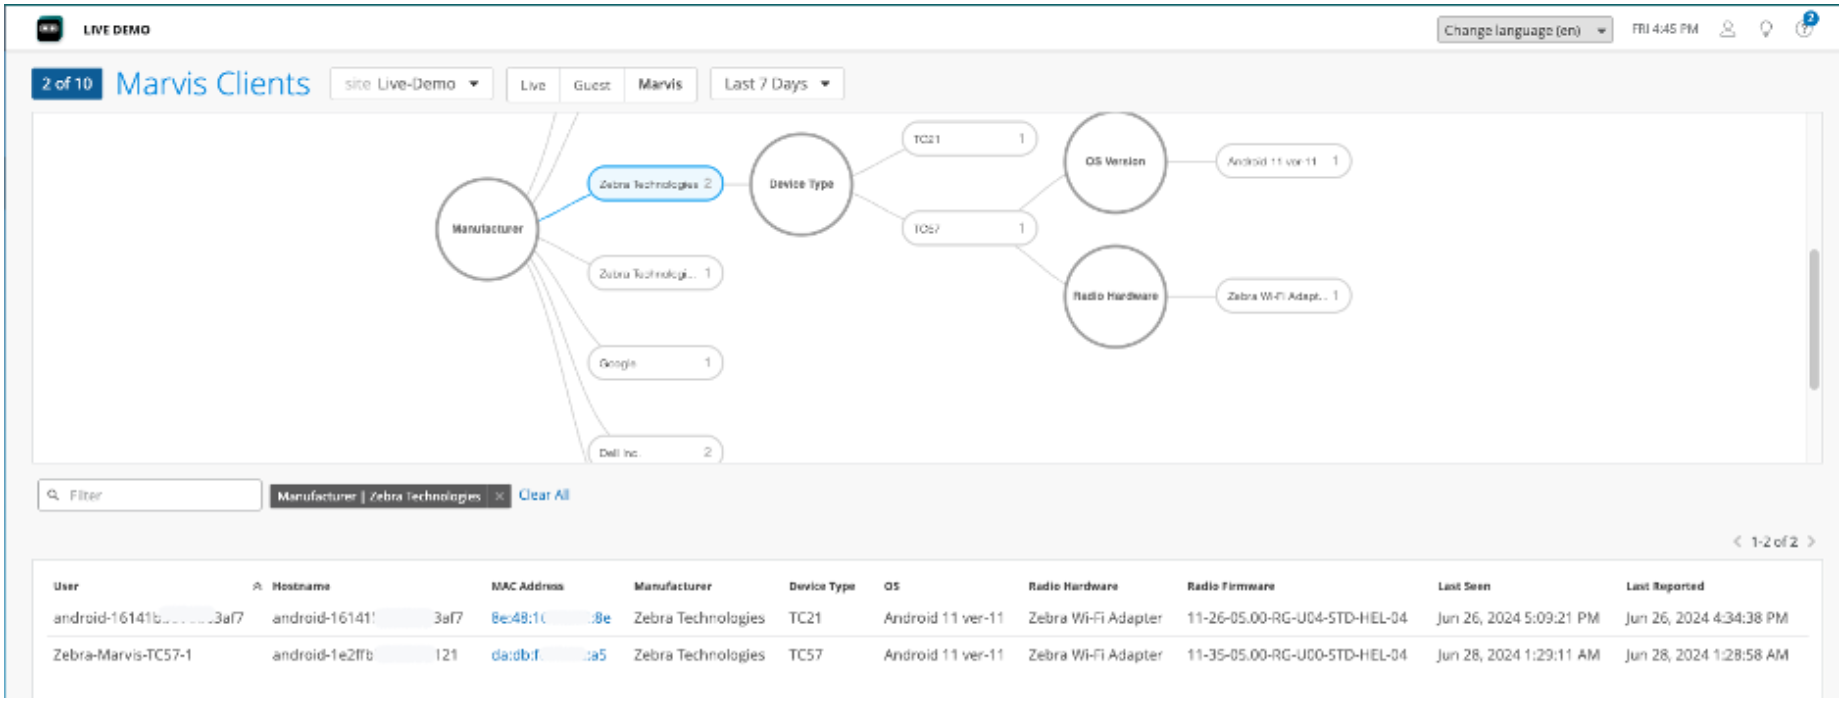Viewport: 1844px width, 704px height.
Task: Click the vertical scrollbar in graph panel
Action: 1813,320
